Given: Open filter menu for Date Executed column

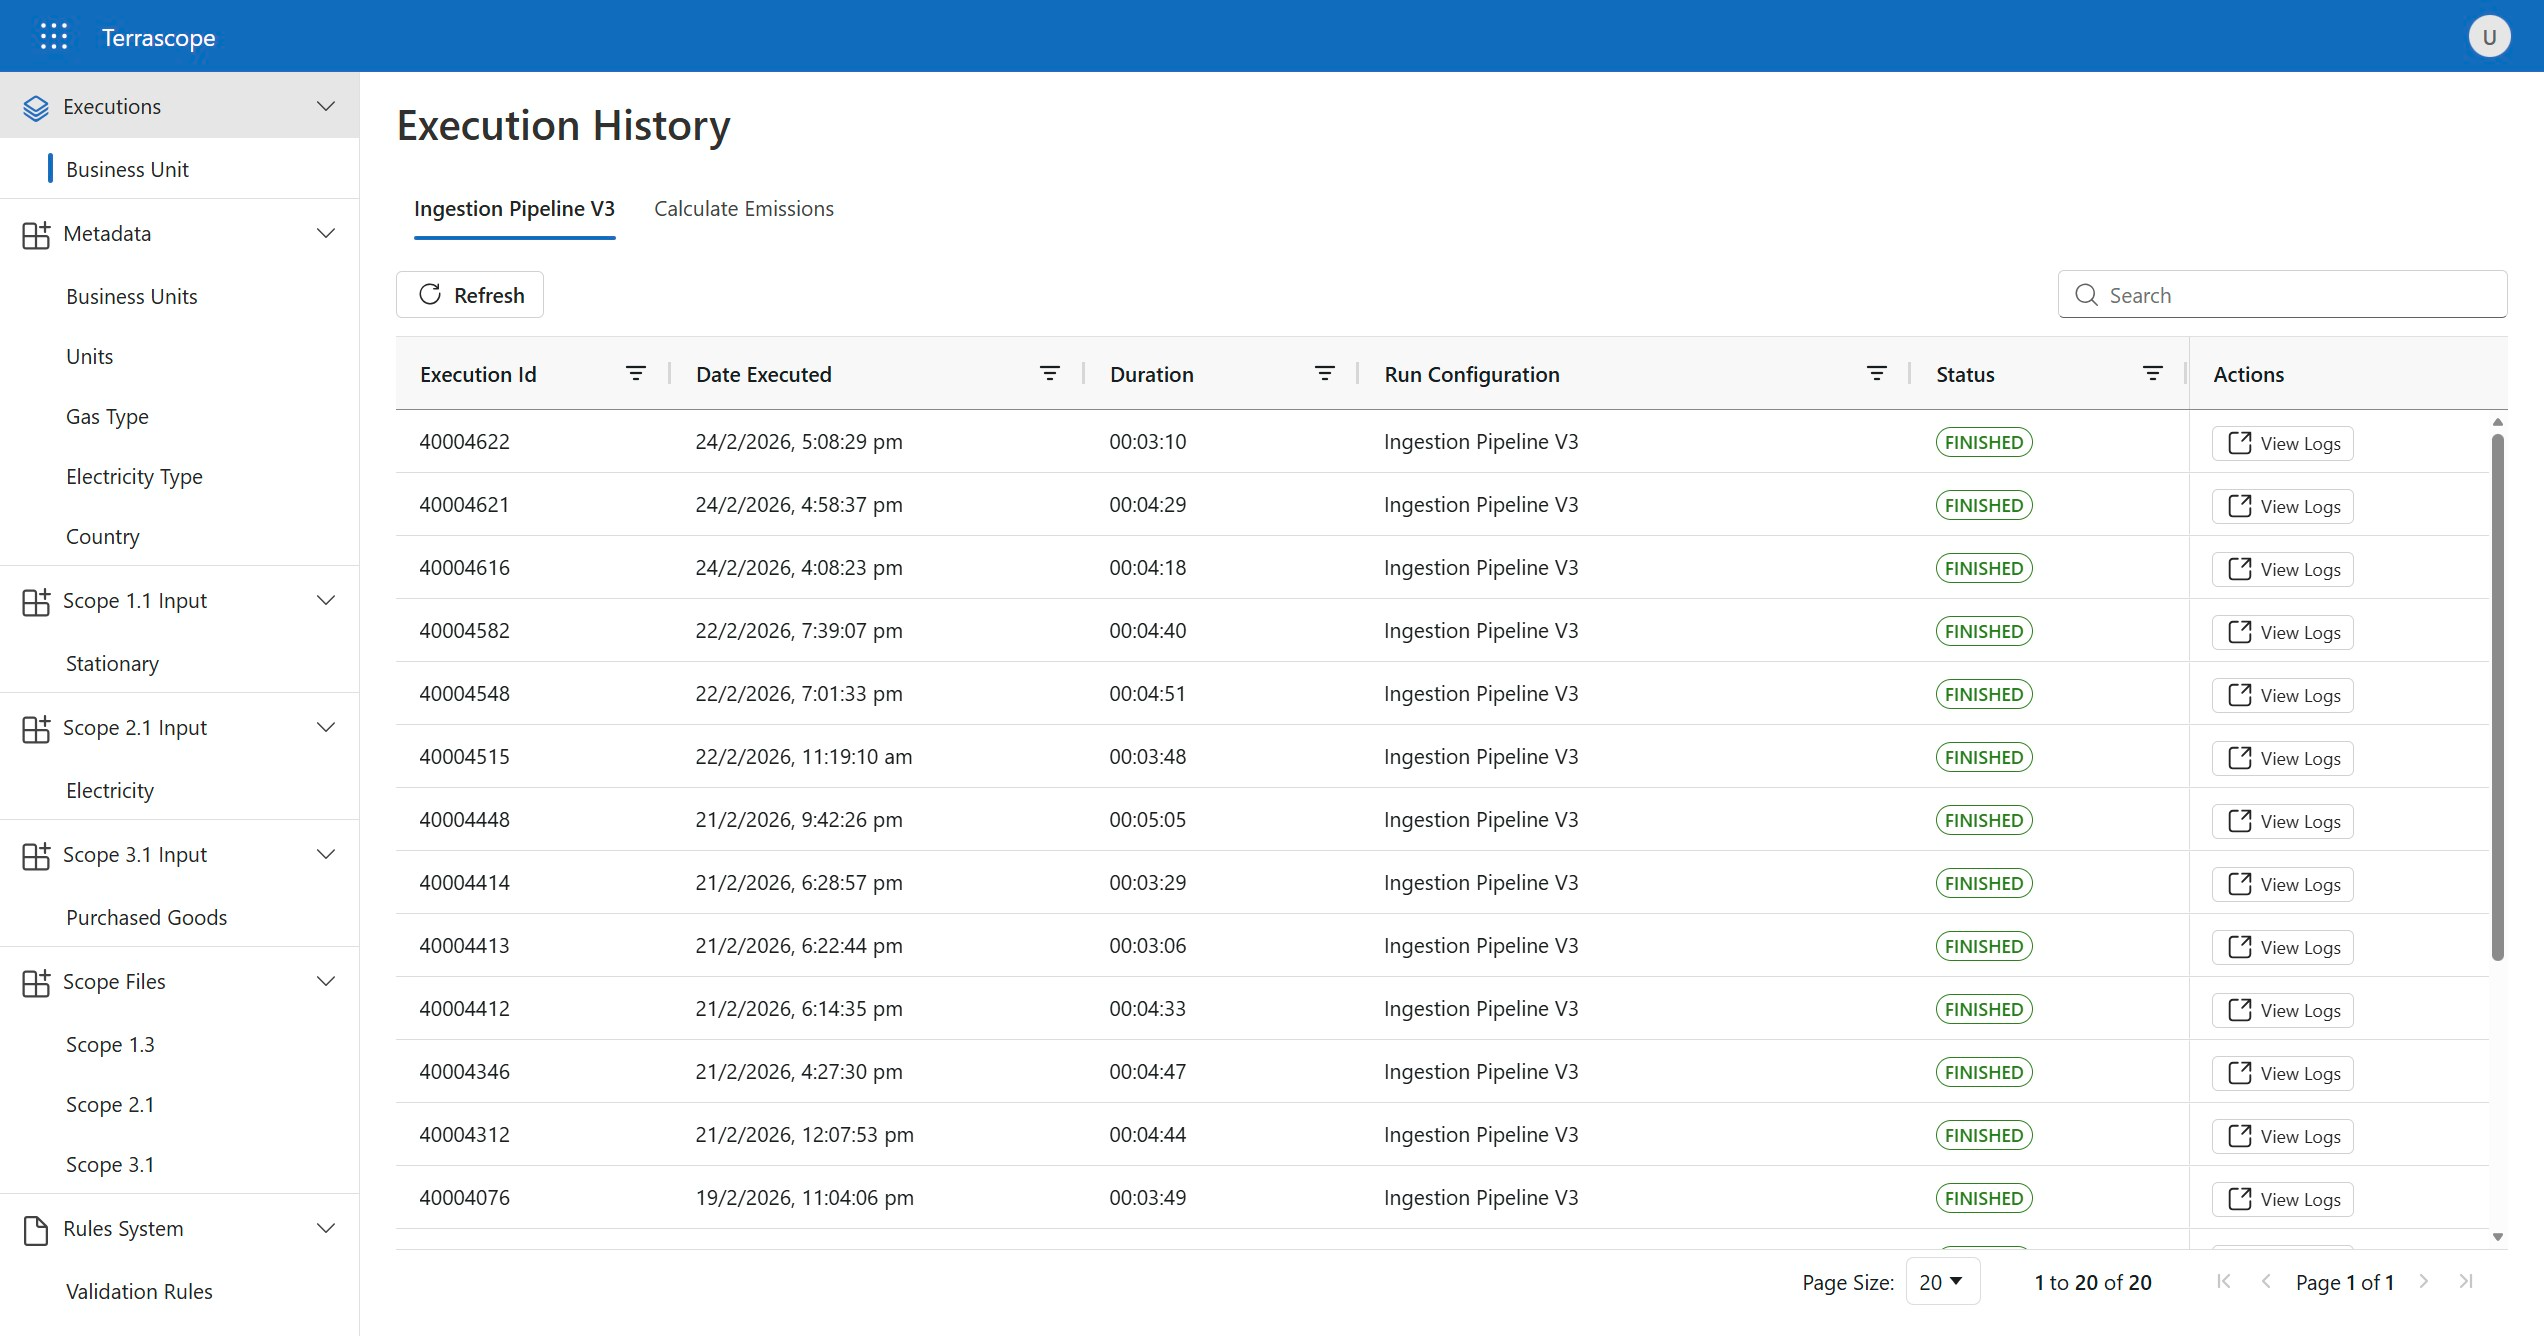Looking at the screenshot, I should pos(1049,374).
